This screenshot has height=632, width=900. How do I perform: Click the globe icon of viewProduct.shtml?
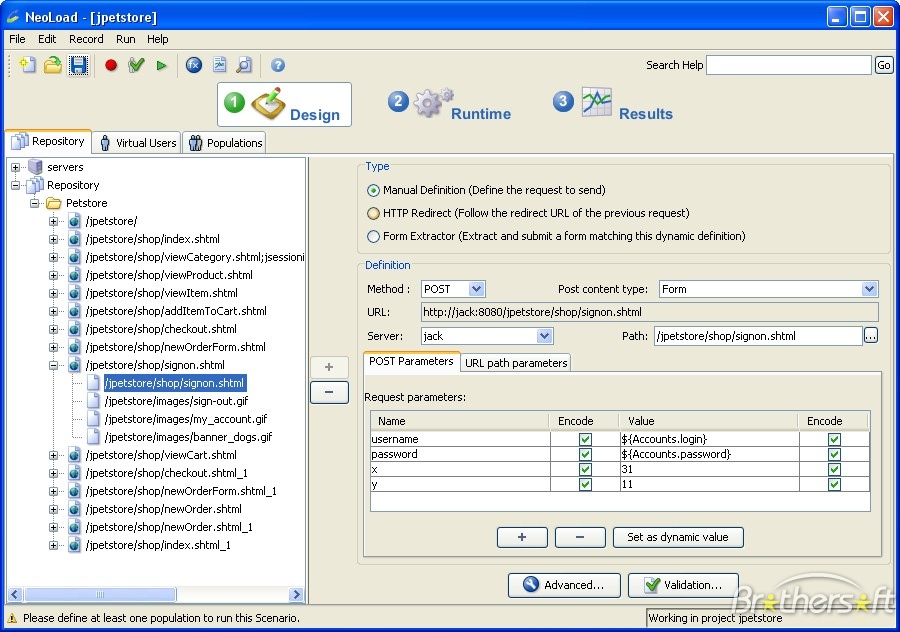tap(74, 275)
